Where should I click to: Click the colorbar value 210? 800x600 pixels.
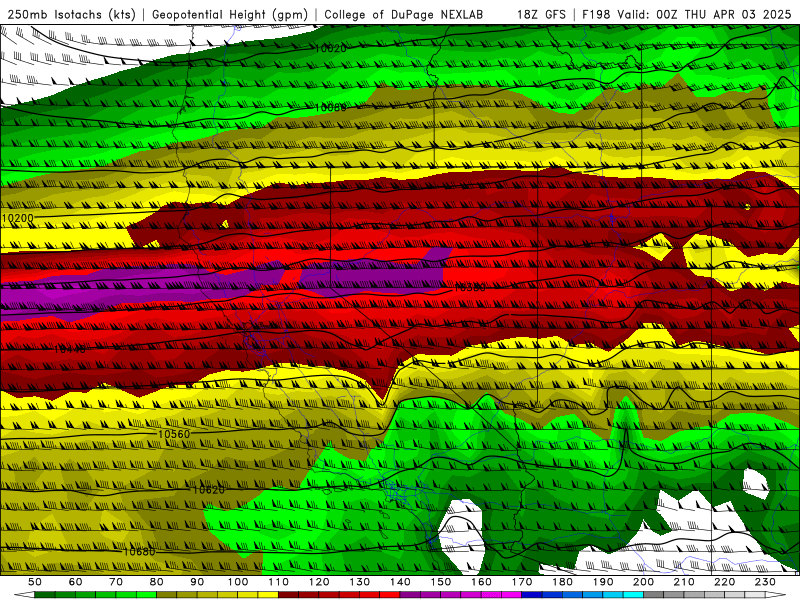click(x=684, y=582)
